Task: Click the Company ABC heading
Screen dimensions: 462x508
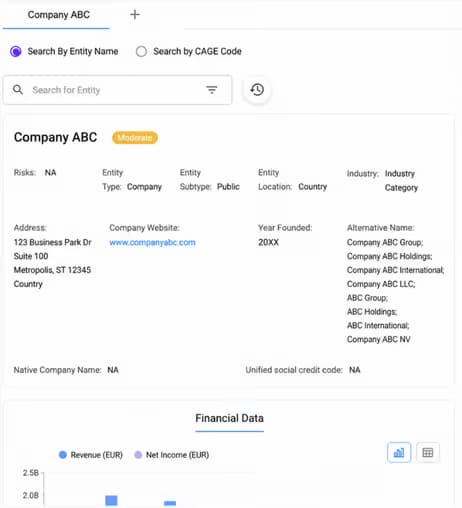Action: (55, 137)
